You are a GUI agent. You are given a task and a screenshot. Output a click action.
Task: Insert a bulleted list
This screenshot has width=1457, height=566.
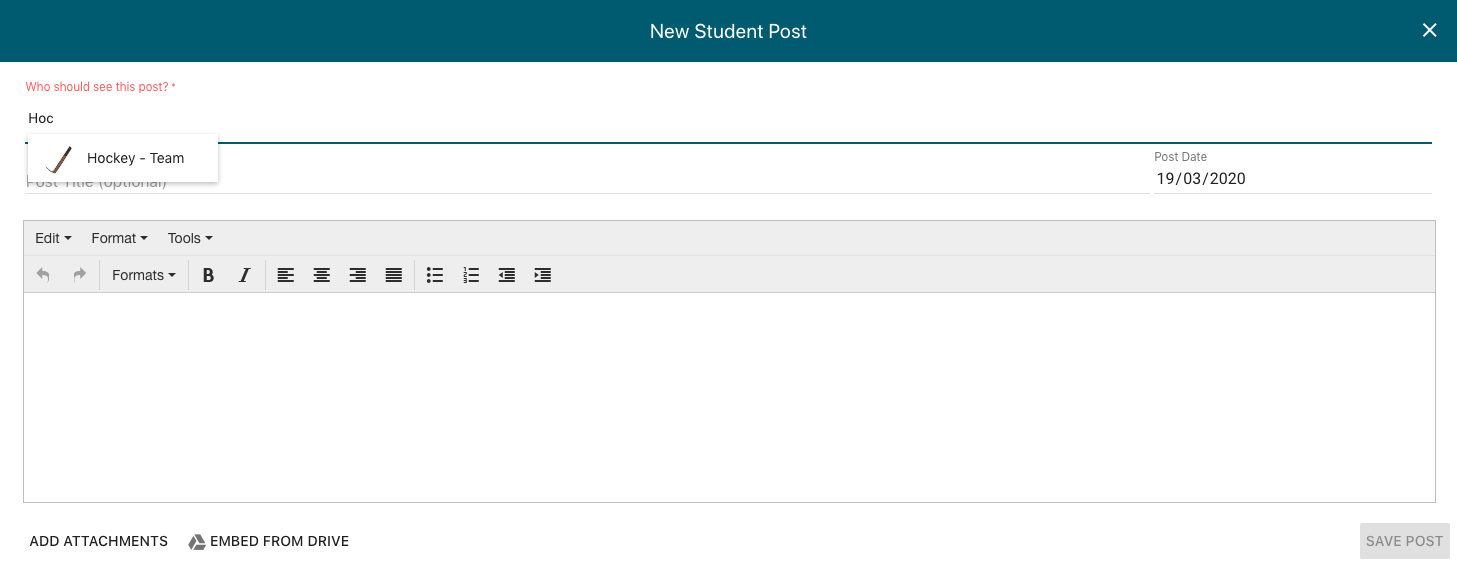(435, 275)
